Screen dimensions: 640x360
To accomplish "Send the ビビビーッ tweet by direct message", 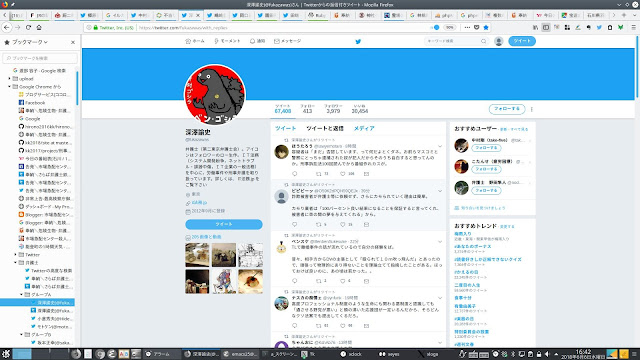I will coord(367,224).
